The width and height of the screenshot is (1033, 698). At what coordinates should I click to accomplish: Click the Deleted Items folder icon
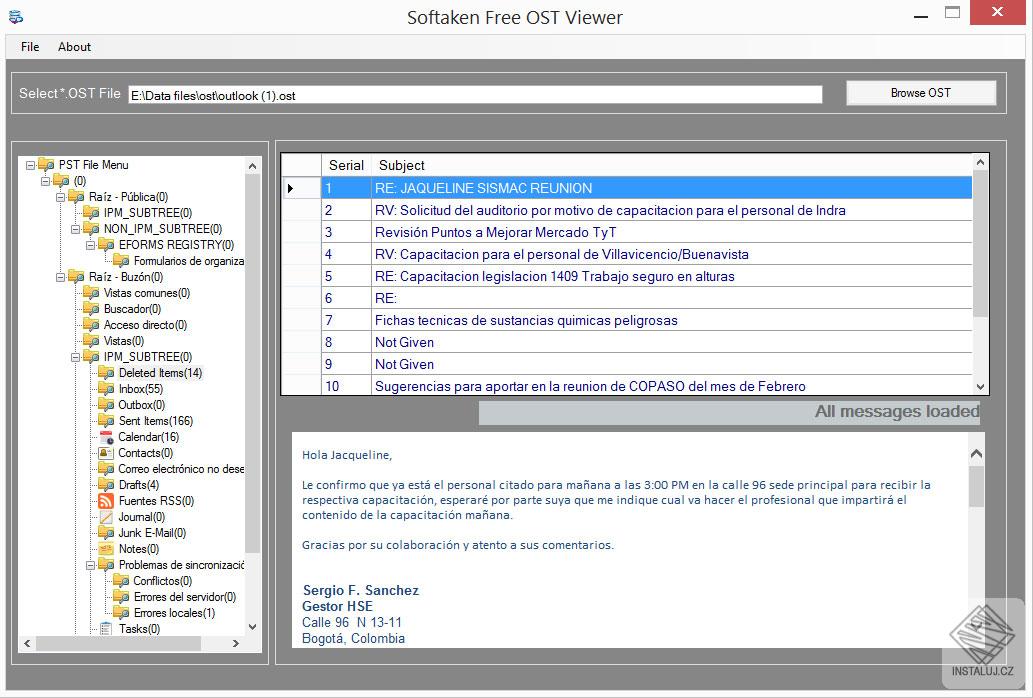[106, 373]
